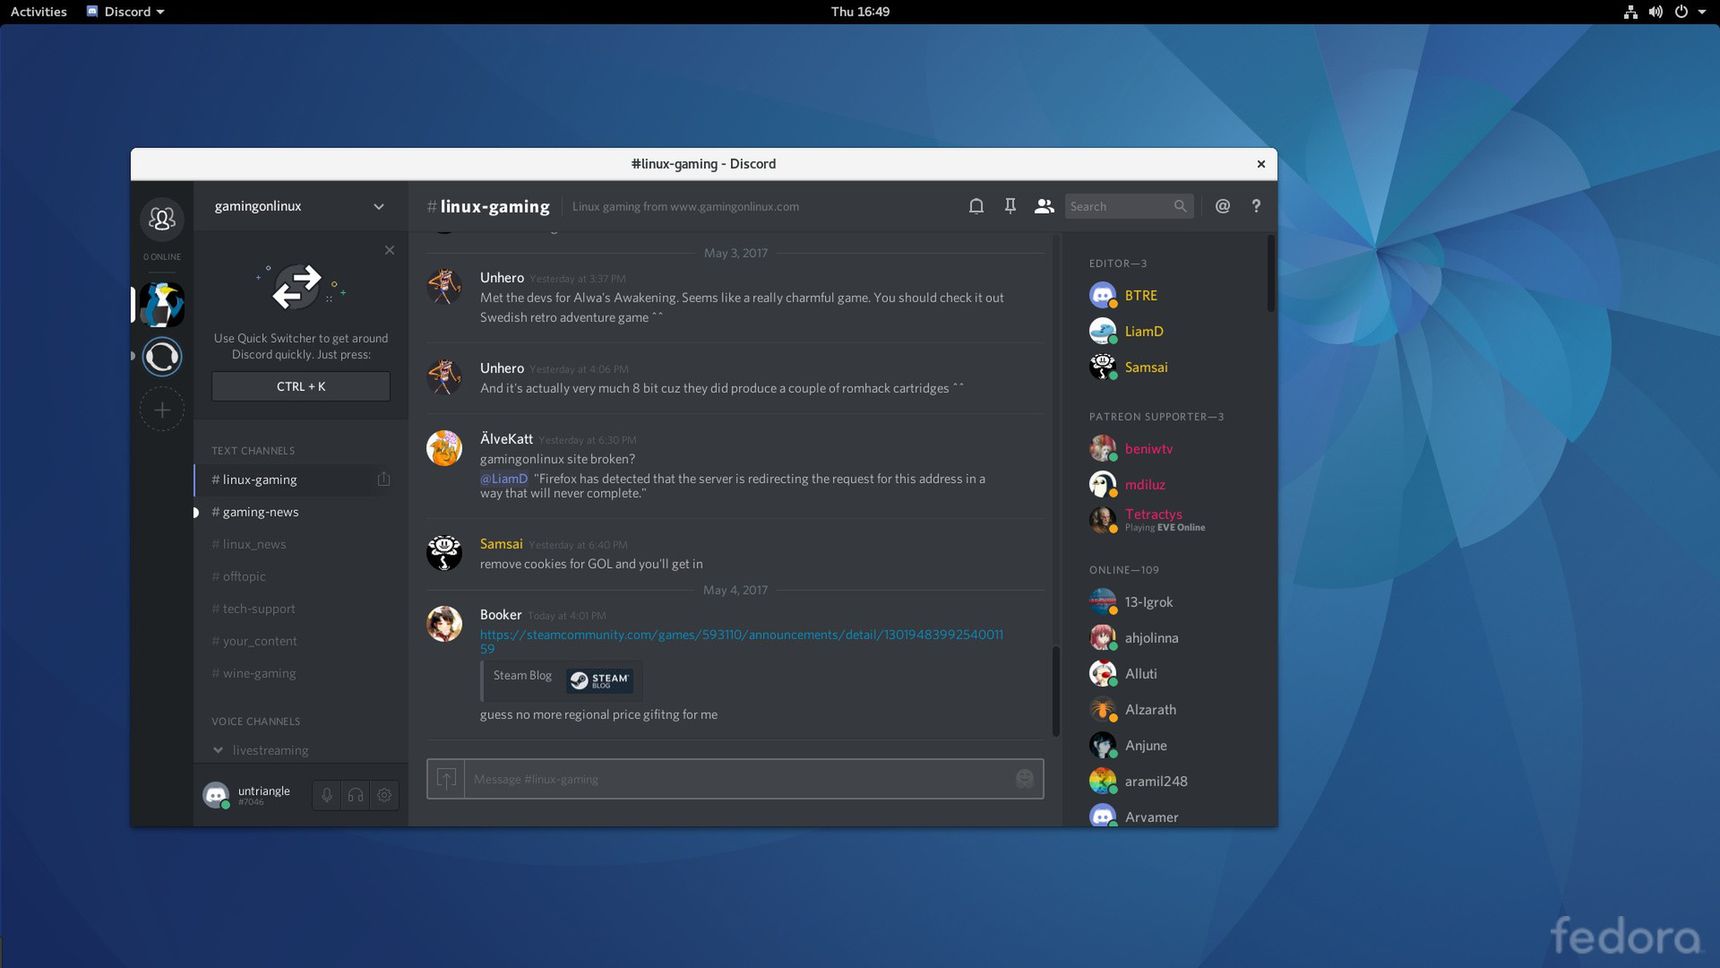The image size is (1720, 968).
Task: Click the emoji picker in message box
Action: pos(1024,779)
